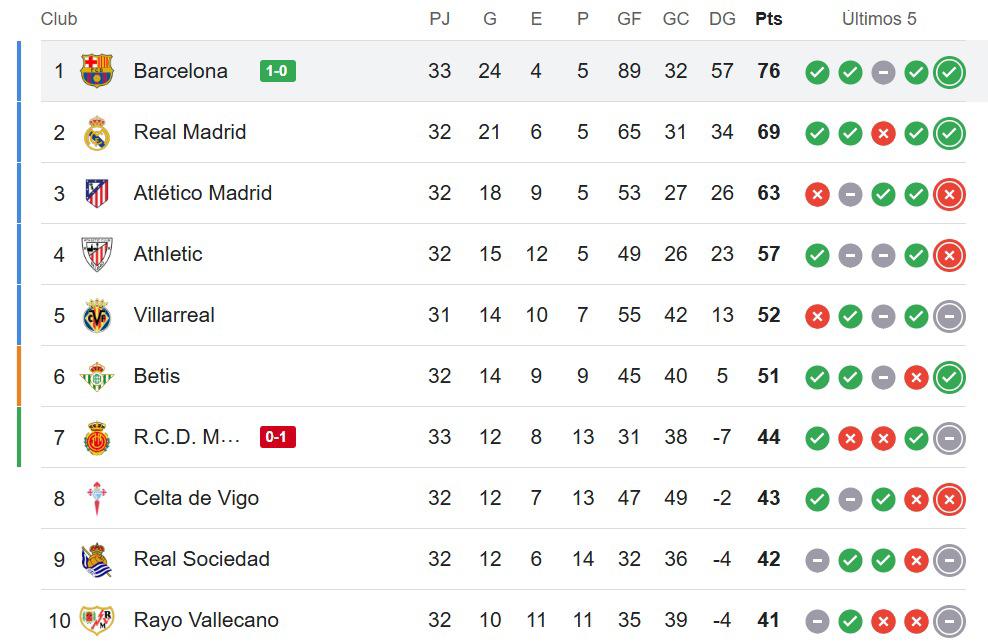Select the Rayo Vallecano club badge
This screenshot has width=988, height=643.
(x=99, y=620)
